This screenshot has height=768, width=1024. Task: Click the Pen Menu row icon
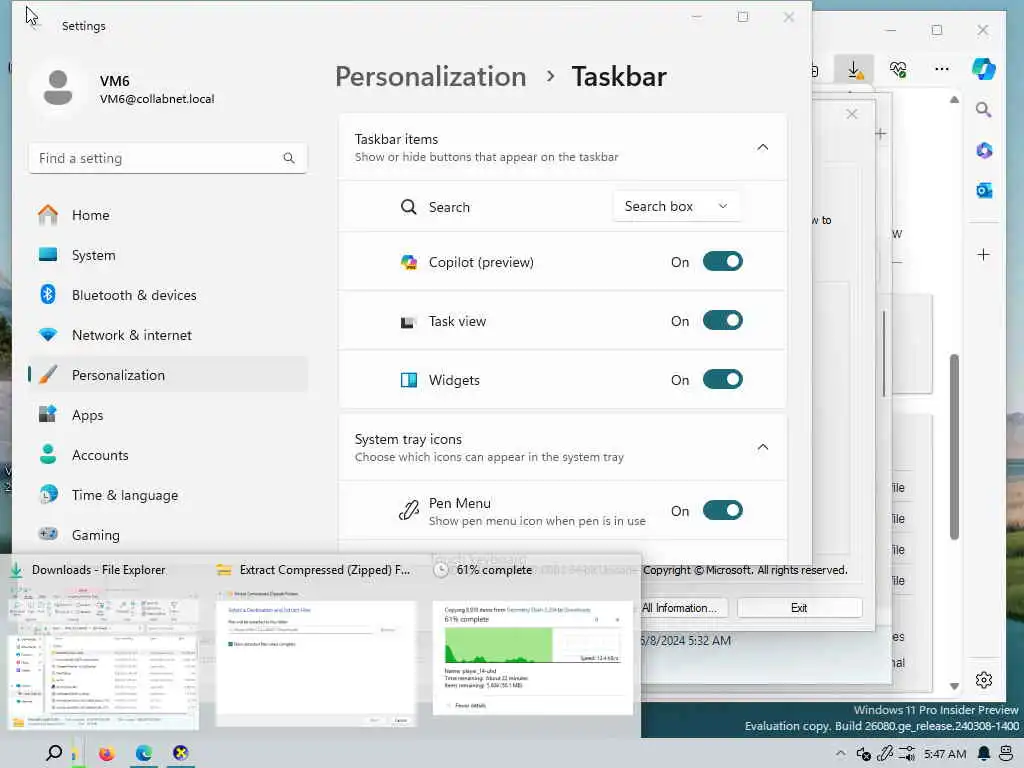409,511
